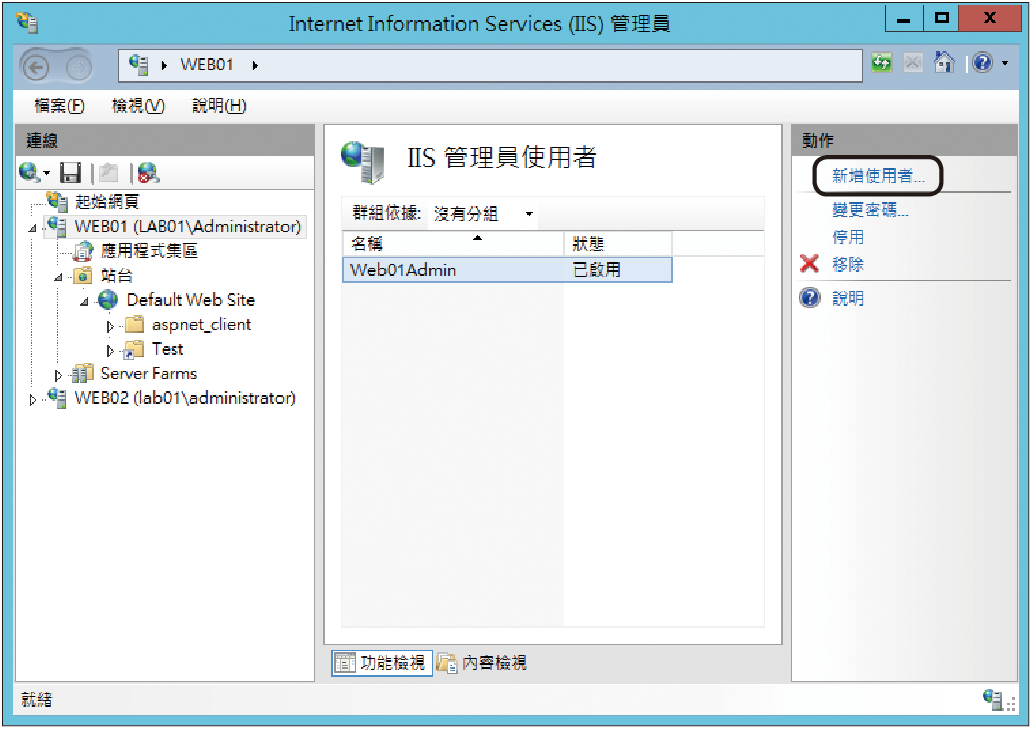Expand the WEB02 server node
The height and width of the screenshot is (729, 1033).
tap(32, 400)
